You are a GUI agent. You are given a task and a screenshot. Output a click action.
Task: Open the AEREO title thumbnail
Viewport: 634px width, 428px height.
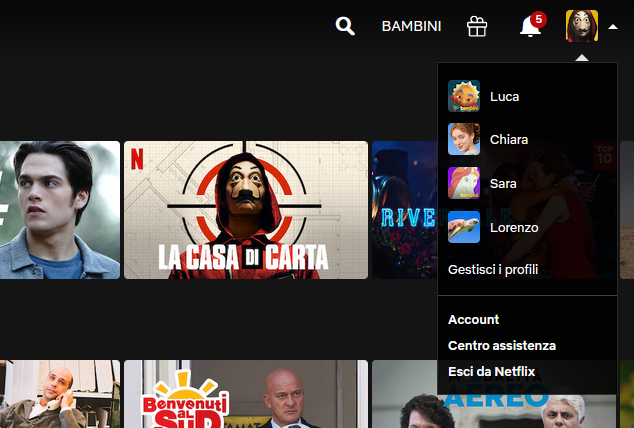[x=494, y=411]
